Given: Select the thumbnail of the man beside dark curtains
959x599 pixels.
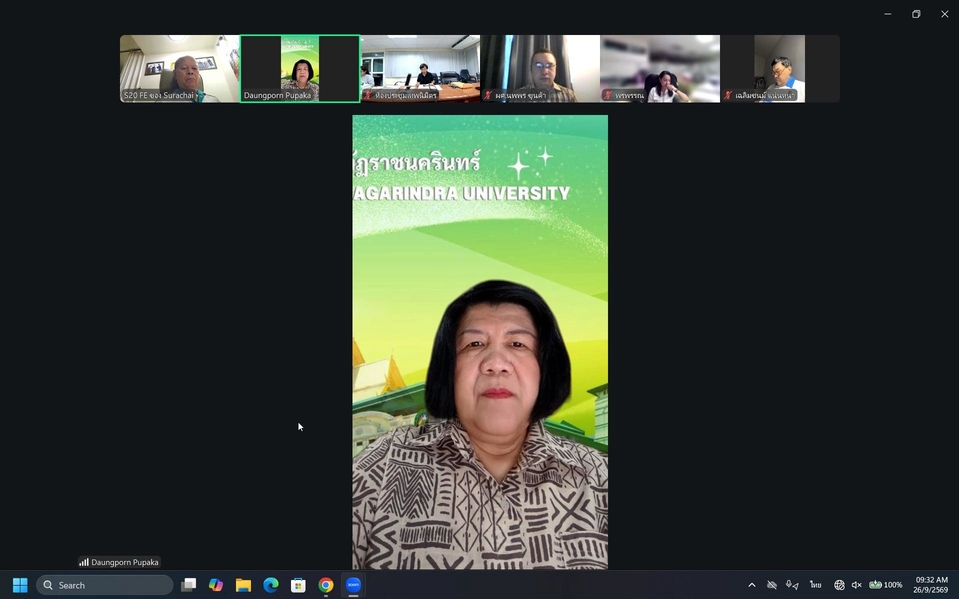Looking at the screenshot, I should [540, 69].
